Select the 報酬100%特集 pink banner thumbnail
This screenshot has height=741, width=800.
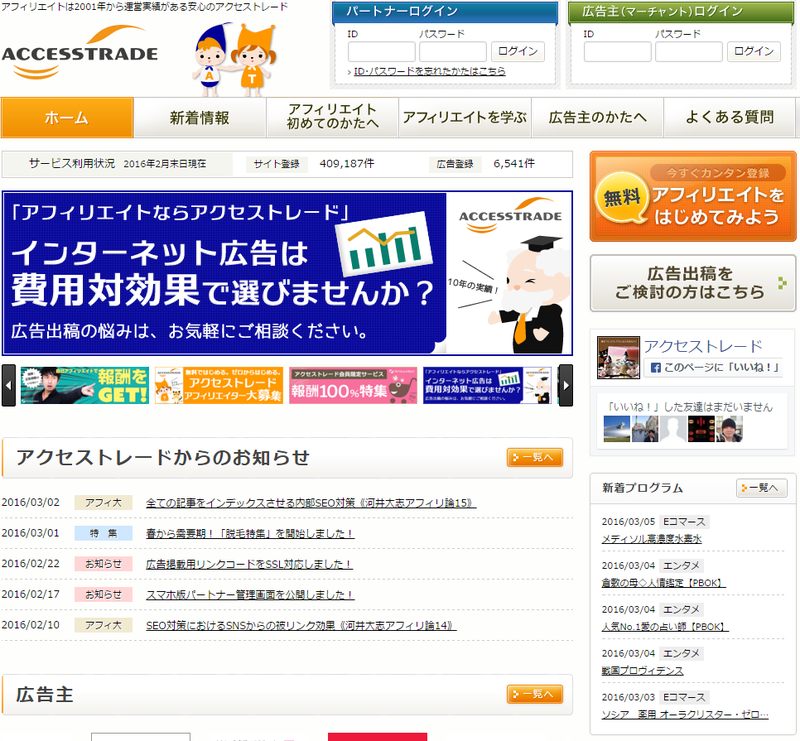pyautogui.click(x=353, y=385)
